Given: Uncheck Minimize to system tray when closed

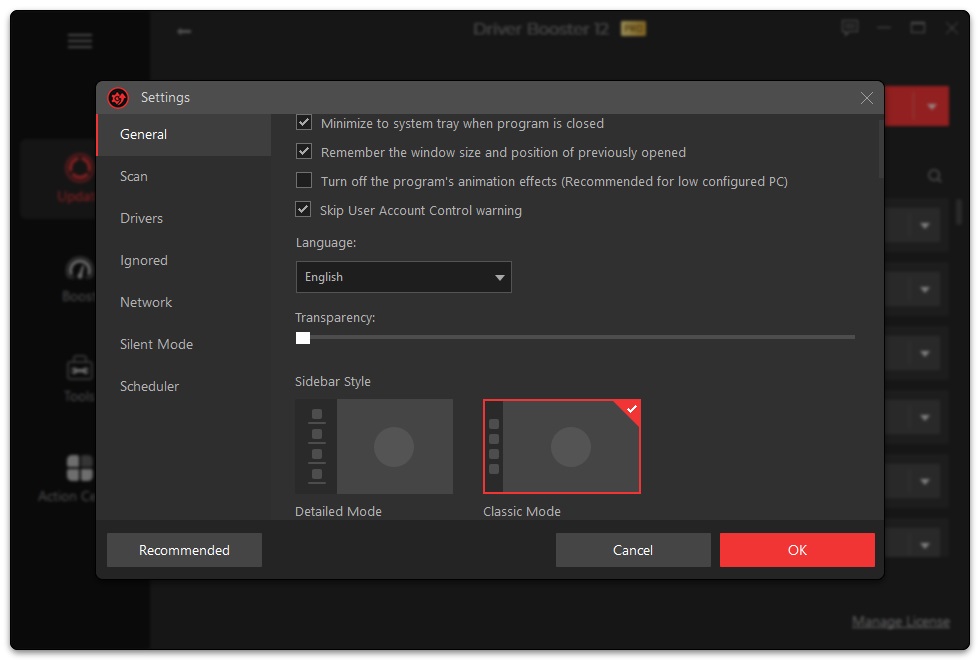Looking at the screenshot, I should (304, 122).
